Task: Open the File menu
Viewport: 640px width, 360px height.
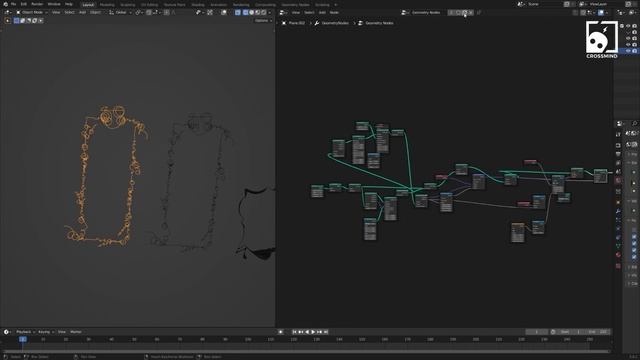Action: (x=13, y=4)
